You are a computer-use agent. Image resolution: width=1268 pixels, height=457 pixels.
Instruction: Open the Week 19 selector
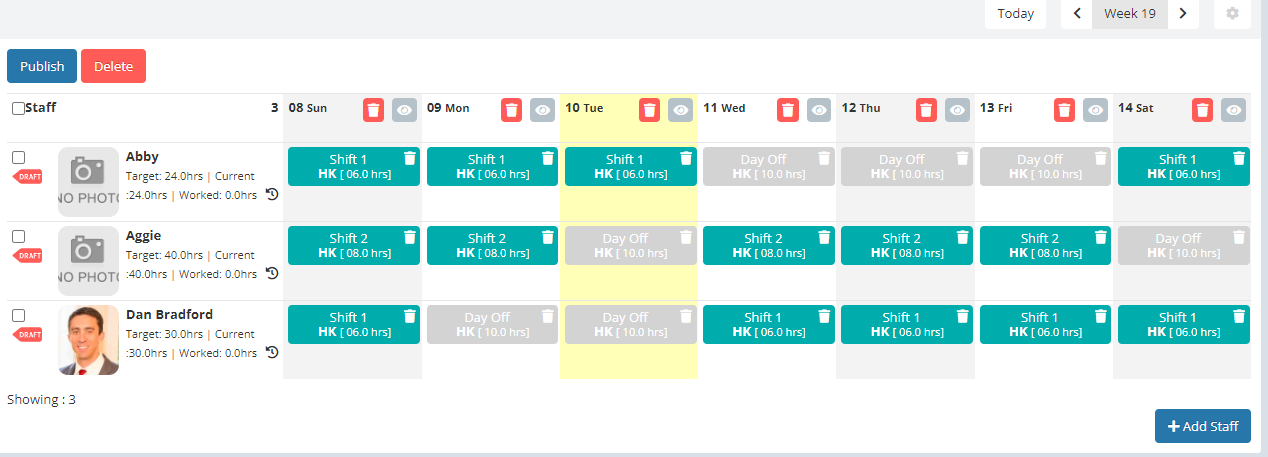pyautogui.click(x=1130, y=14)
